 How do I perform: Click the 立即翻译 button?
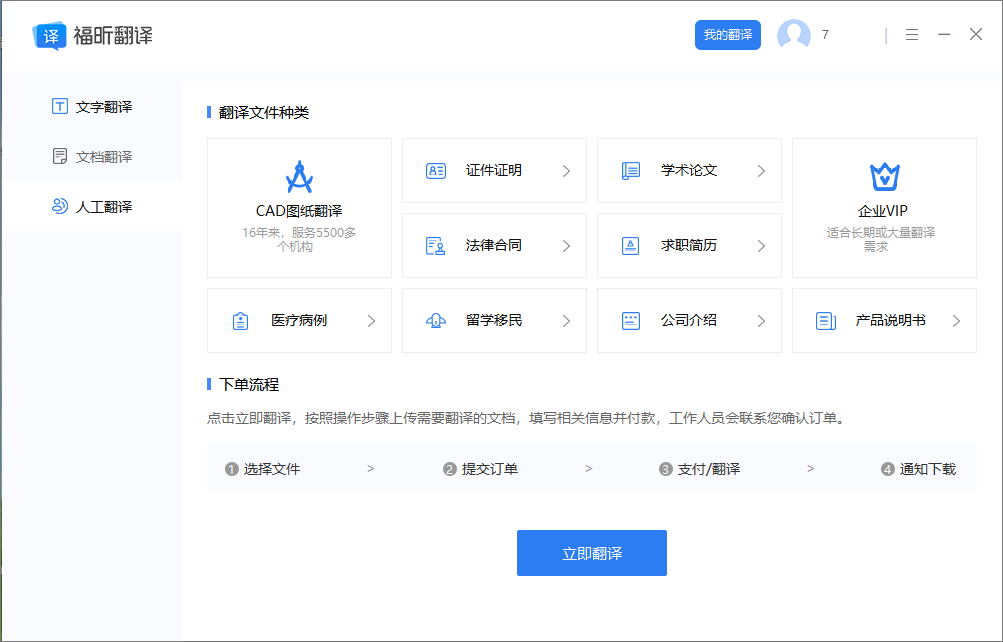pos(591,552)
